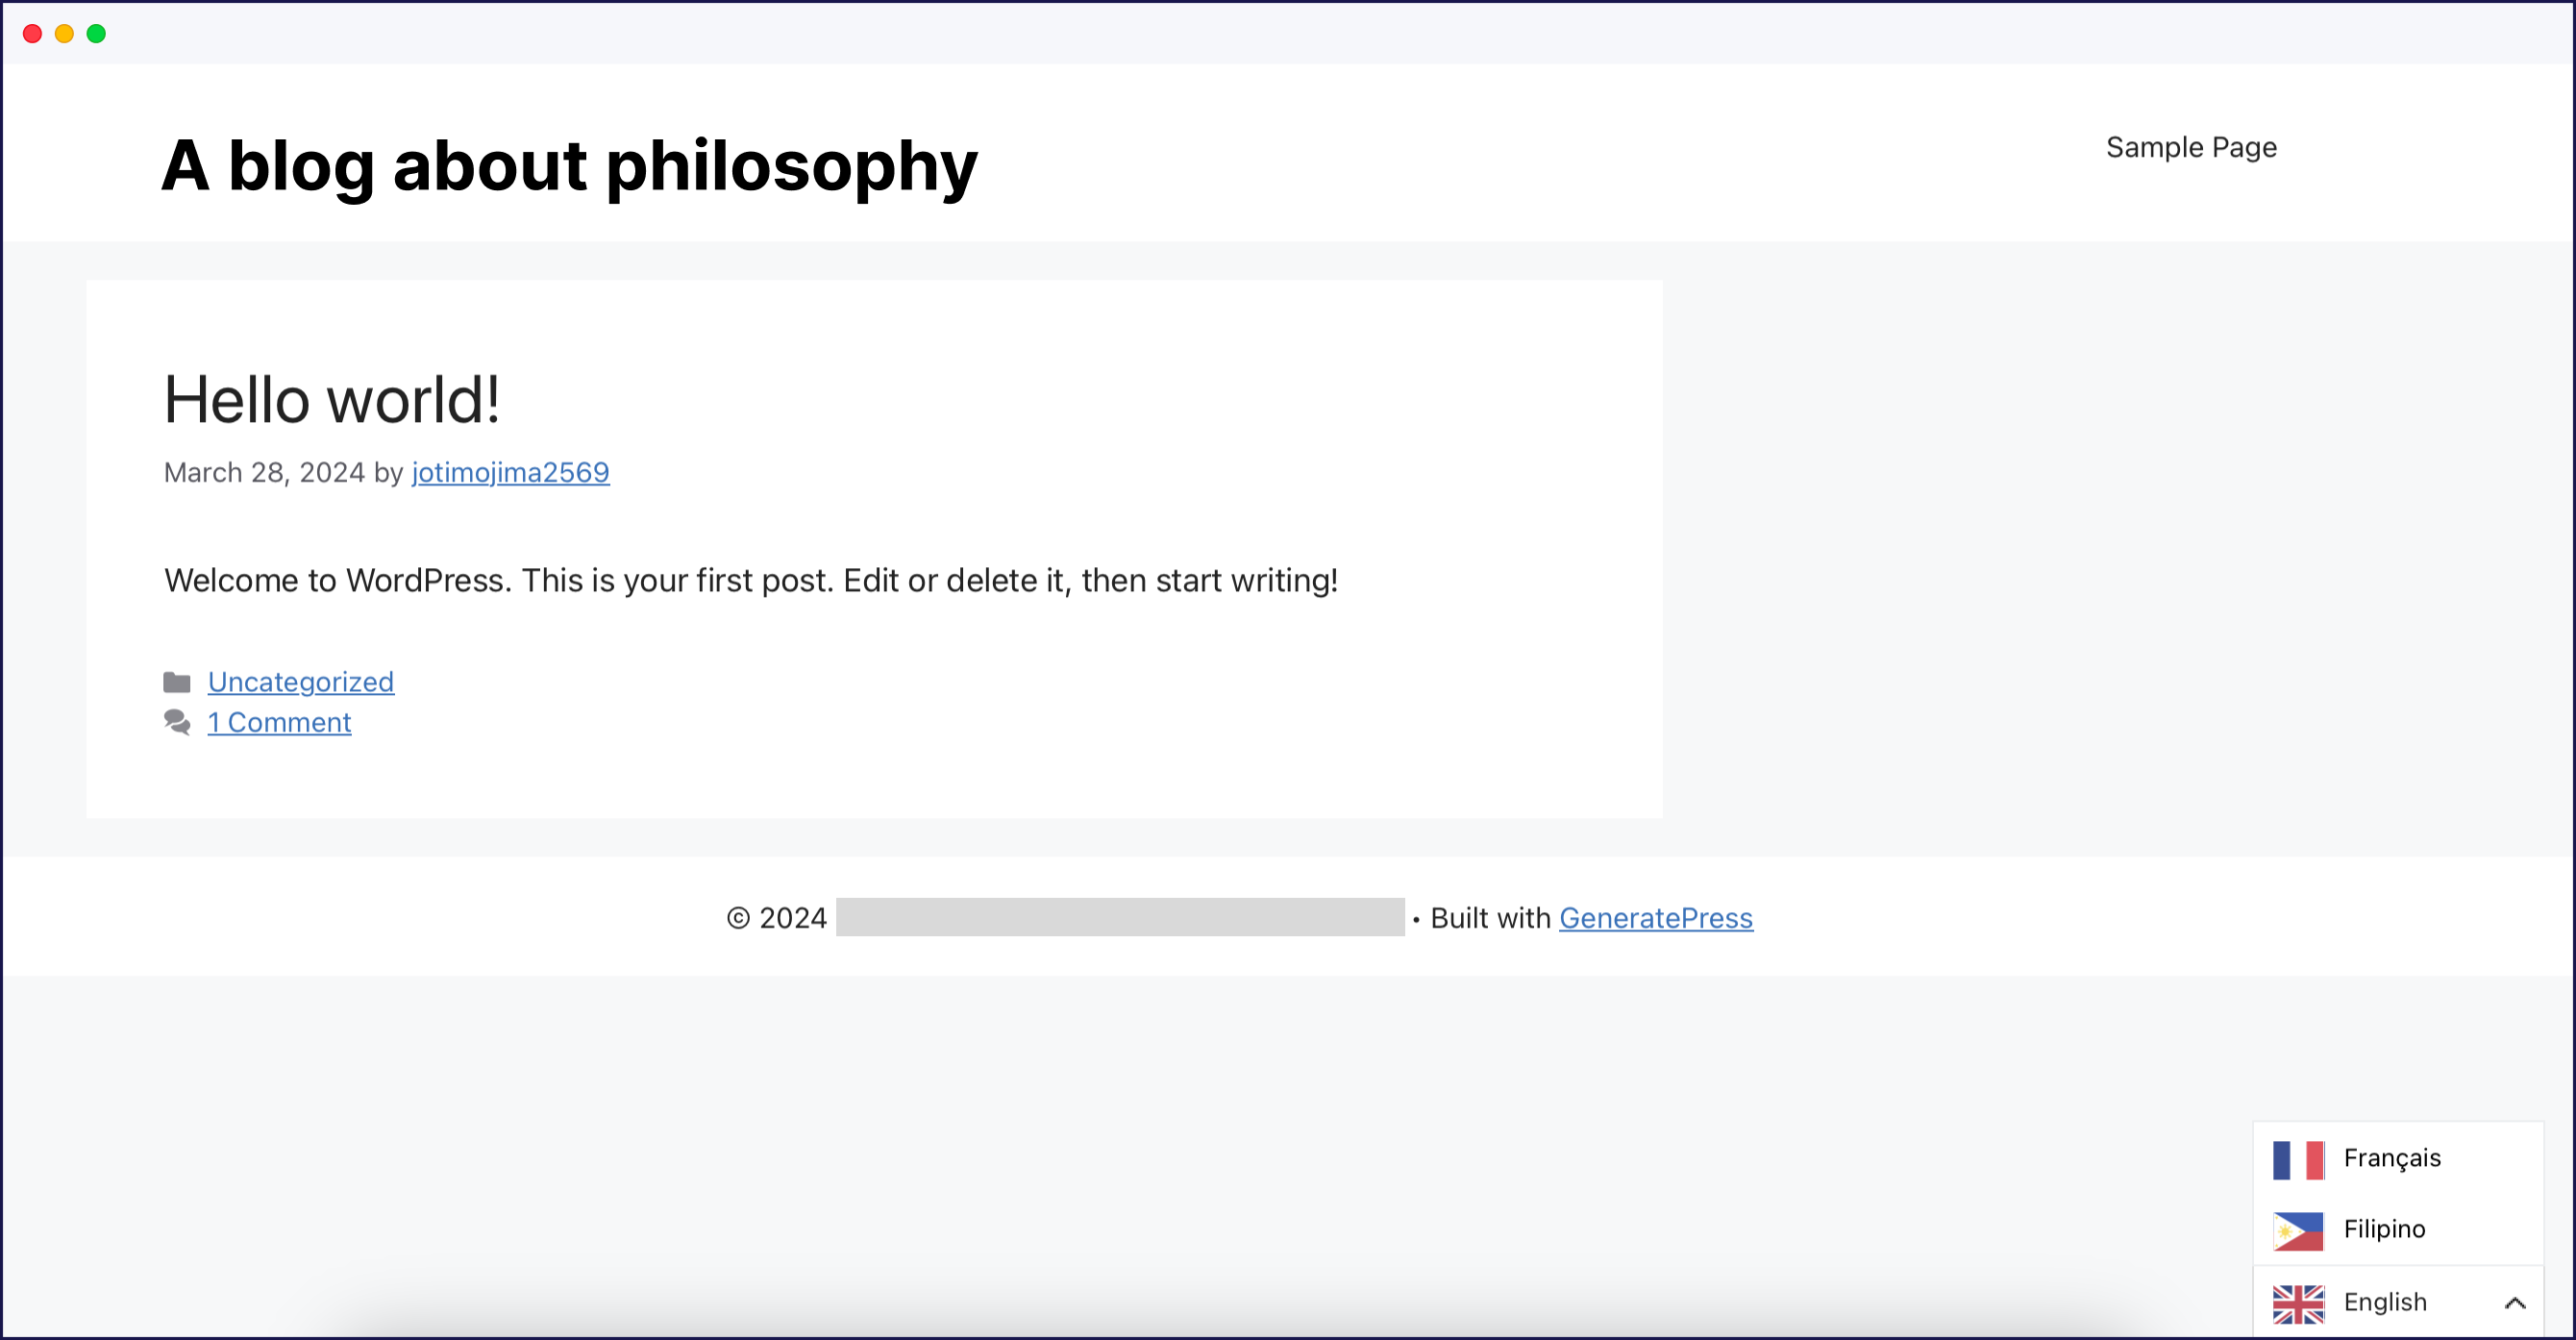Click the WordPress GeneratePress link
This screenshot has width=2576, height=1340.
click(1654, 917)
